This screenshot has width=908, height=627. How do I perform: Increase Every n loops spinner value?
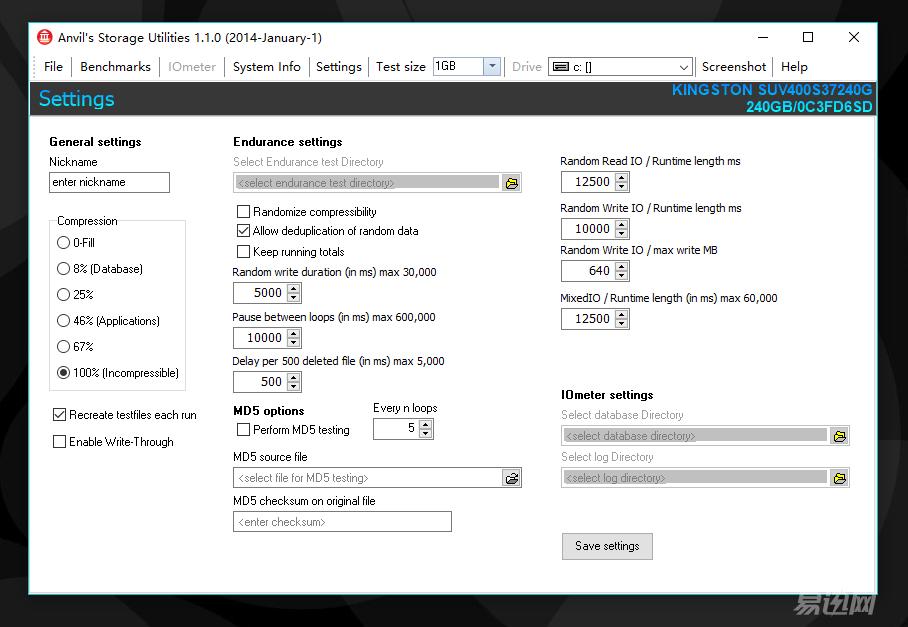(426, 425)
